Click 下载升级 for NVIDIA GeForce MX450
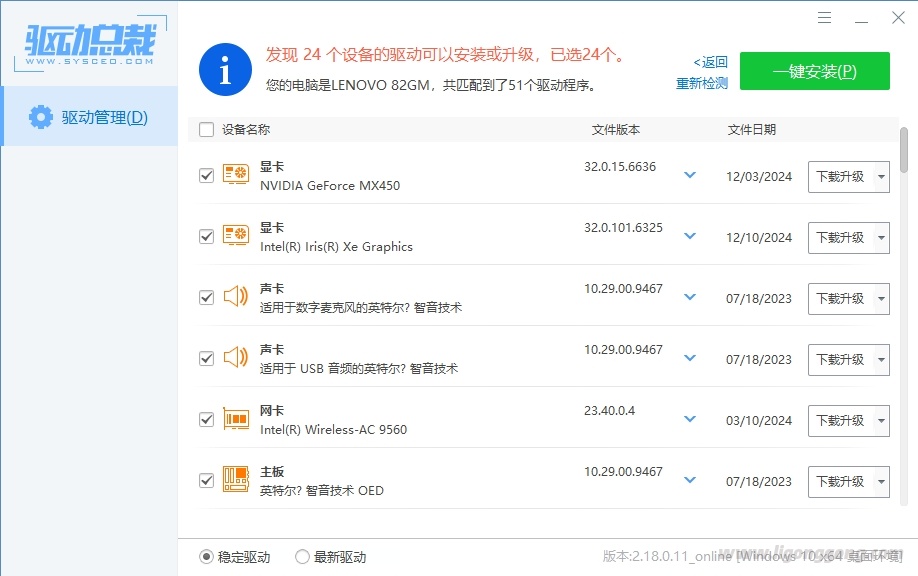 841,177
